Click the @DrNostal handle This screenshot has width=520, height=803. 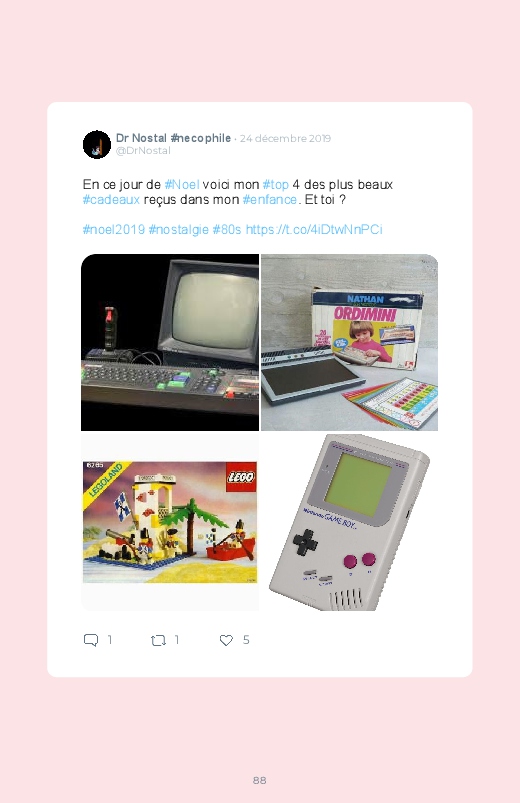pyautogui.click(x=143, y=151)
